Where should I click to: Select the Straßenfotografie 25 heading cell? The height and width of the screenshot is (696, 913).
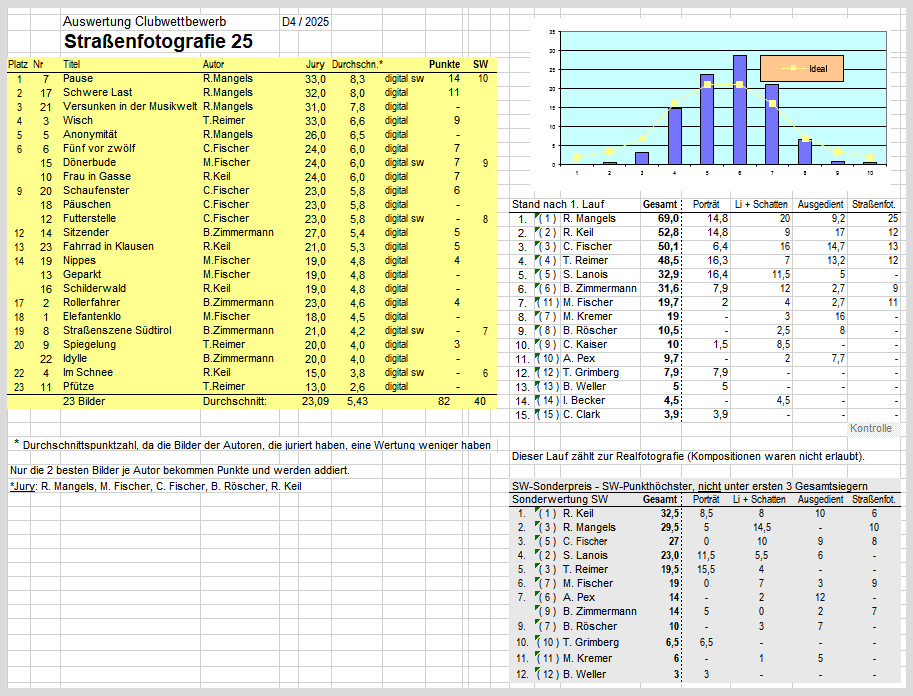pyautogui.click(x=157, y=42)
